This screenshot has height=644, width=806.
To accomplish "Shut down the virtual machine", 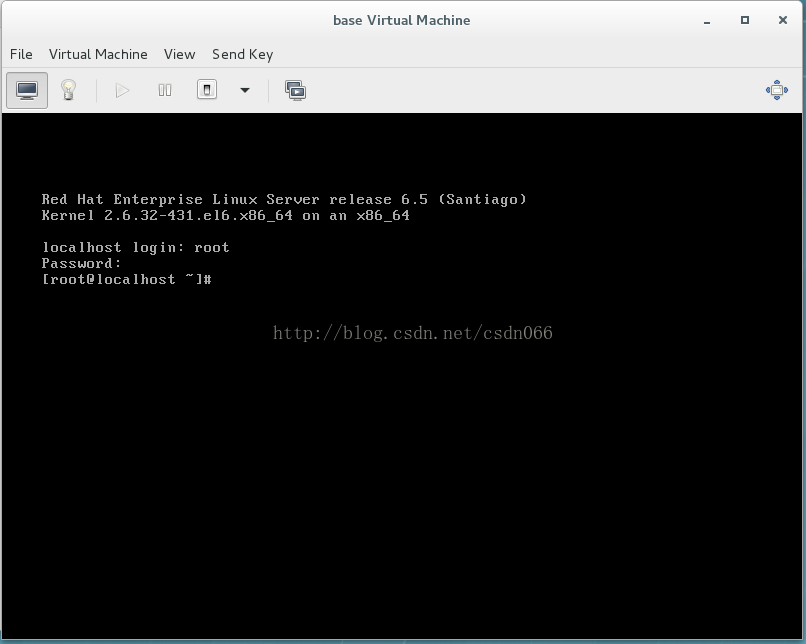I will coord(207,90).
